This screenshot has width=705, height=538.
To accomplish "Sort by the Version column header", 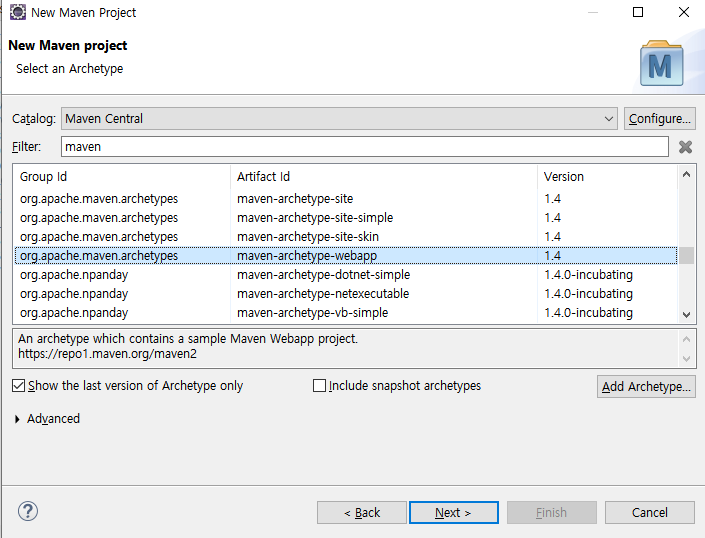I will click(607, 177).
